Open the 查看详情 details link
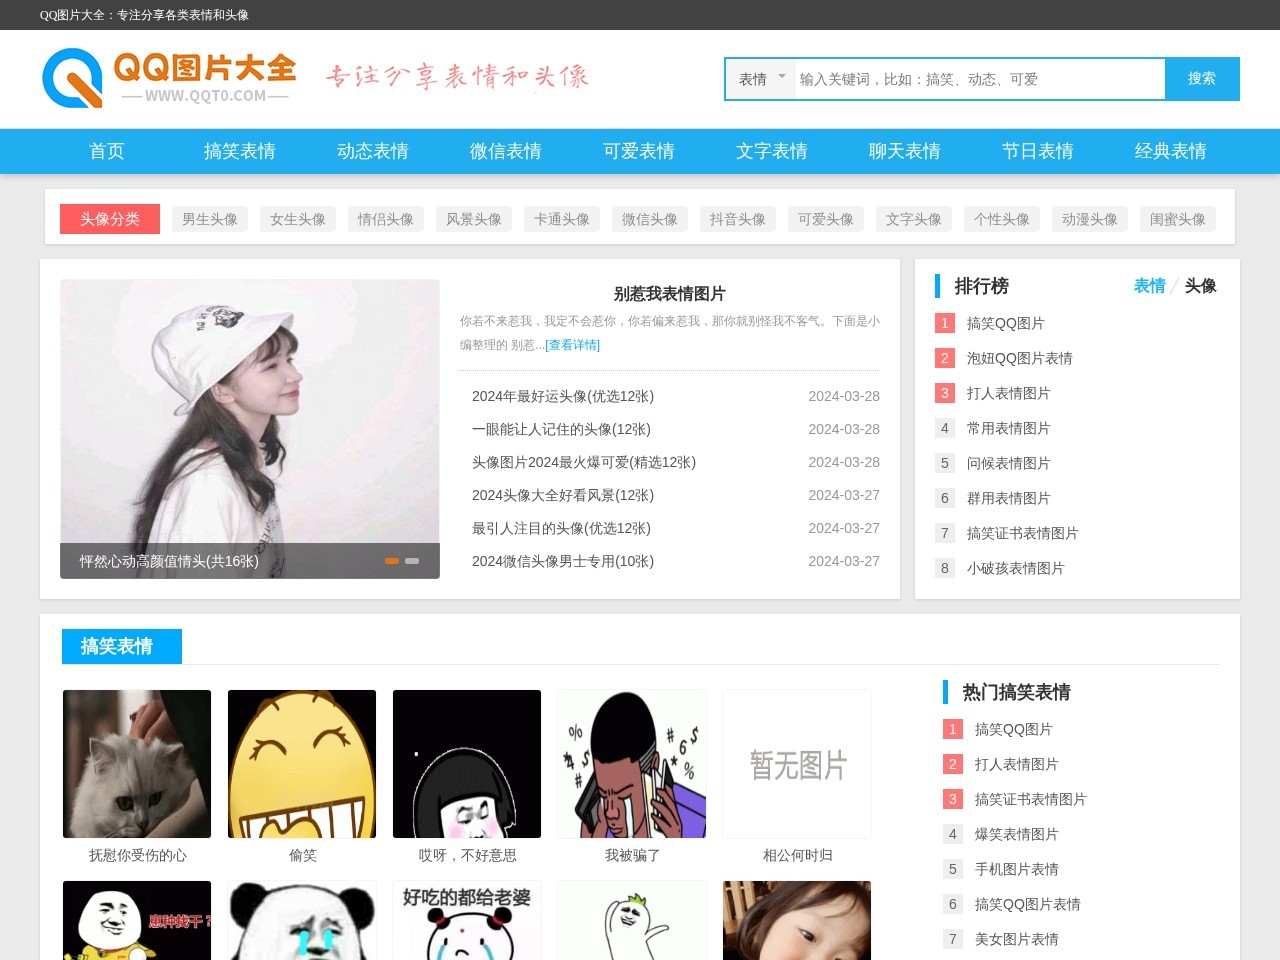This screenshot has width=1280, height=960. [572, 345]
